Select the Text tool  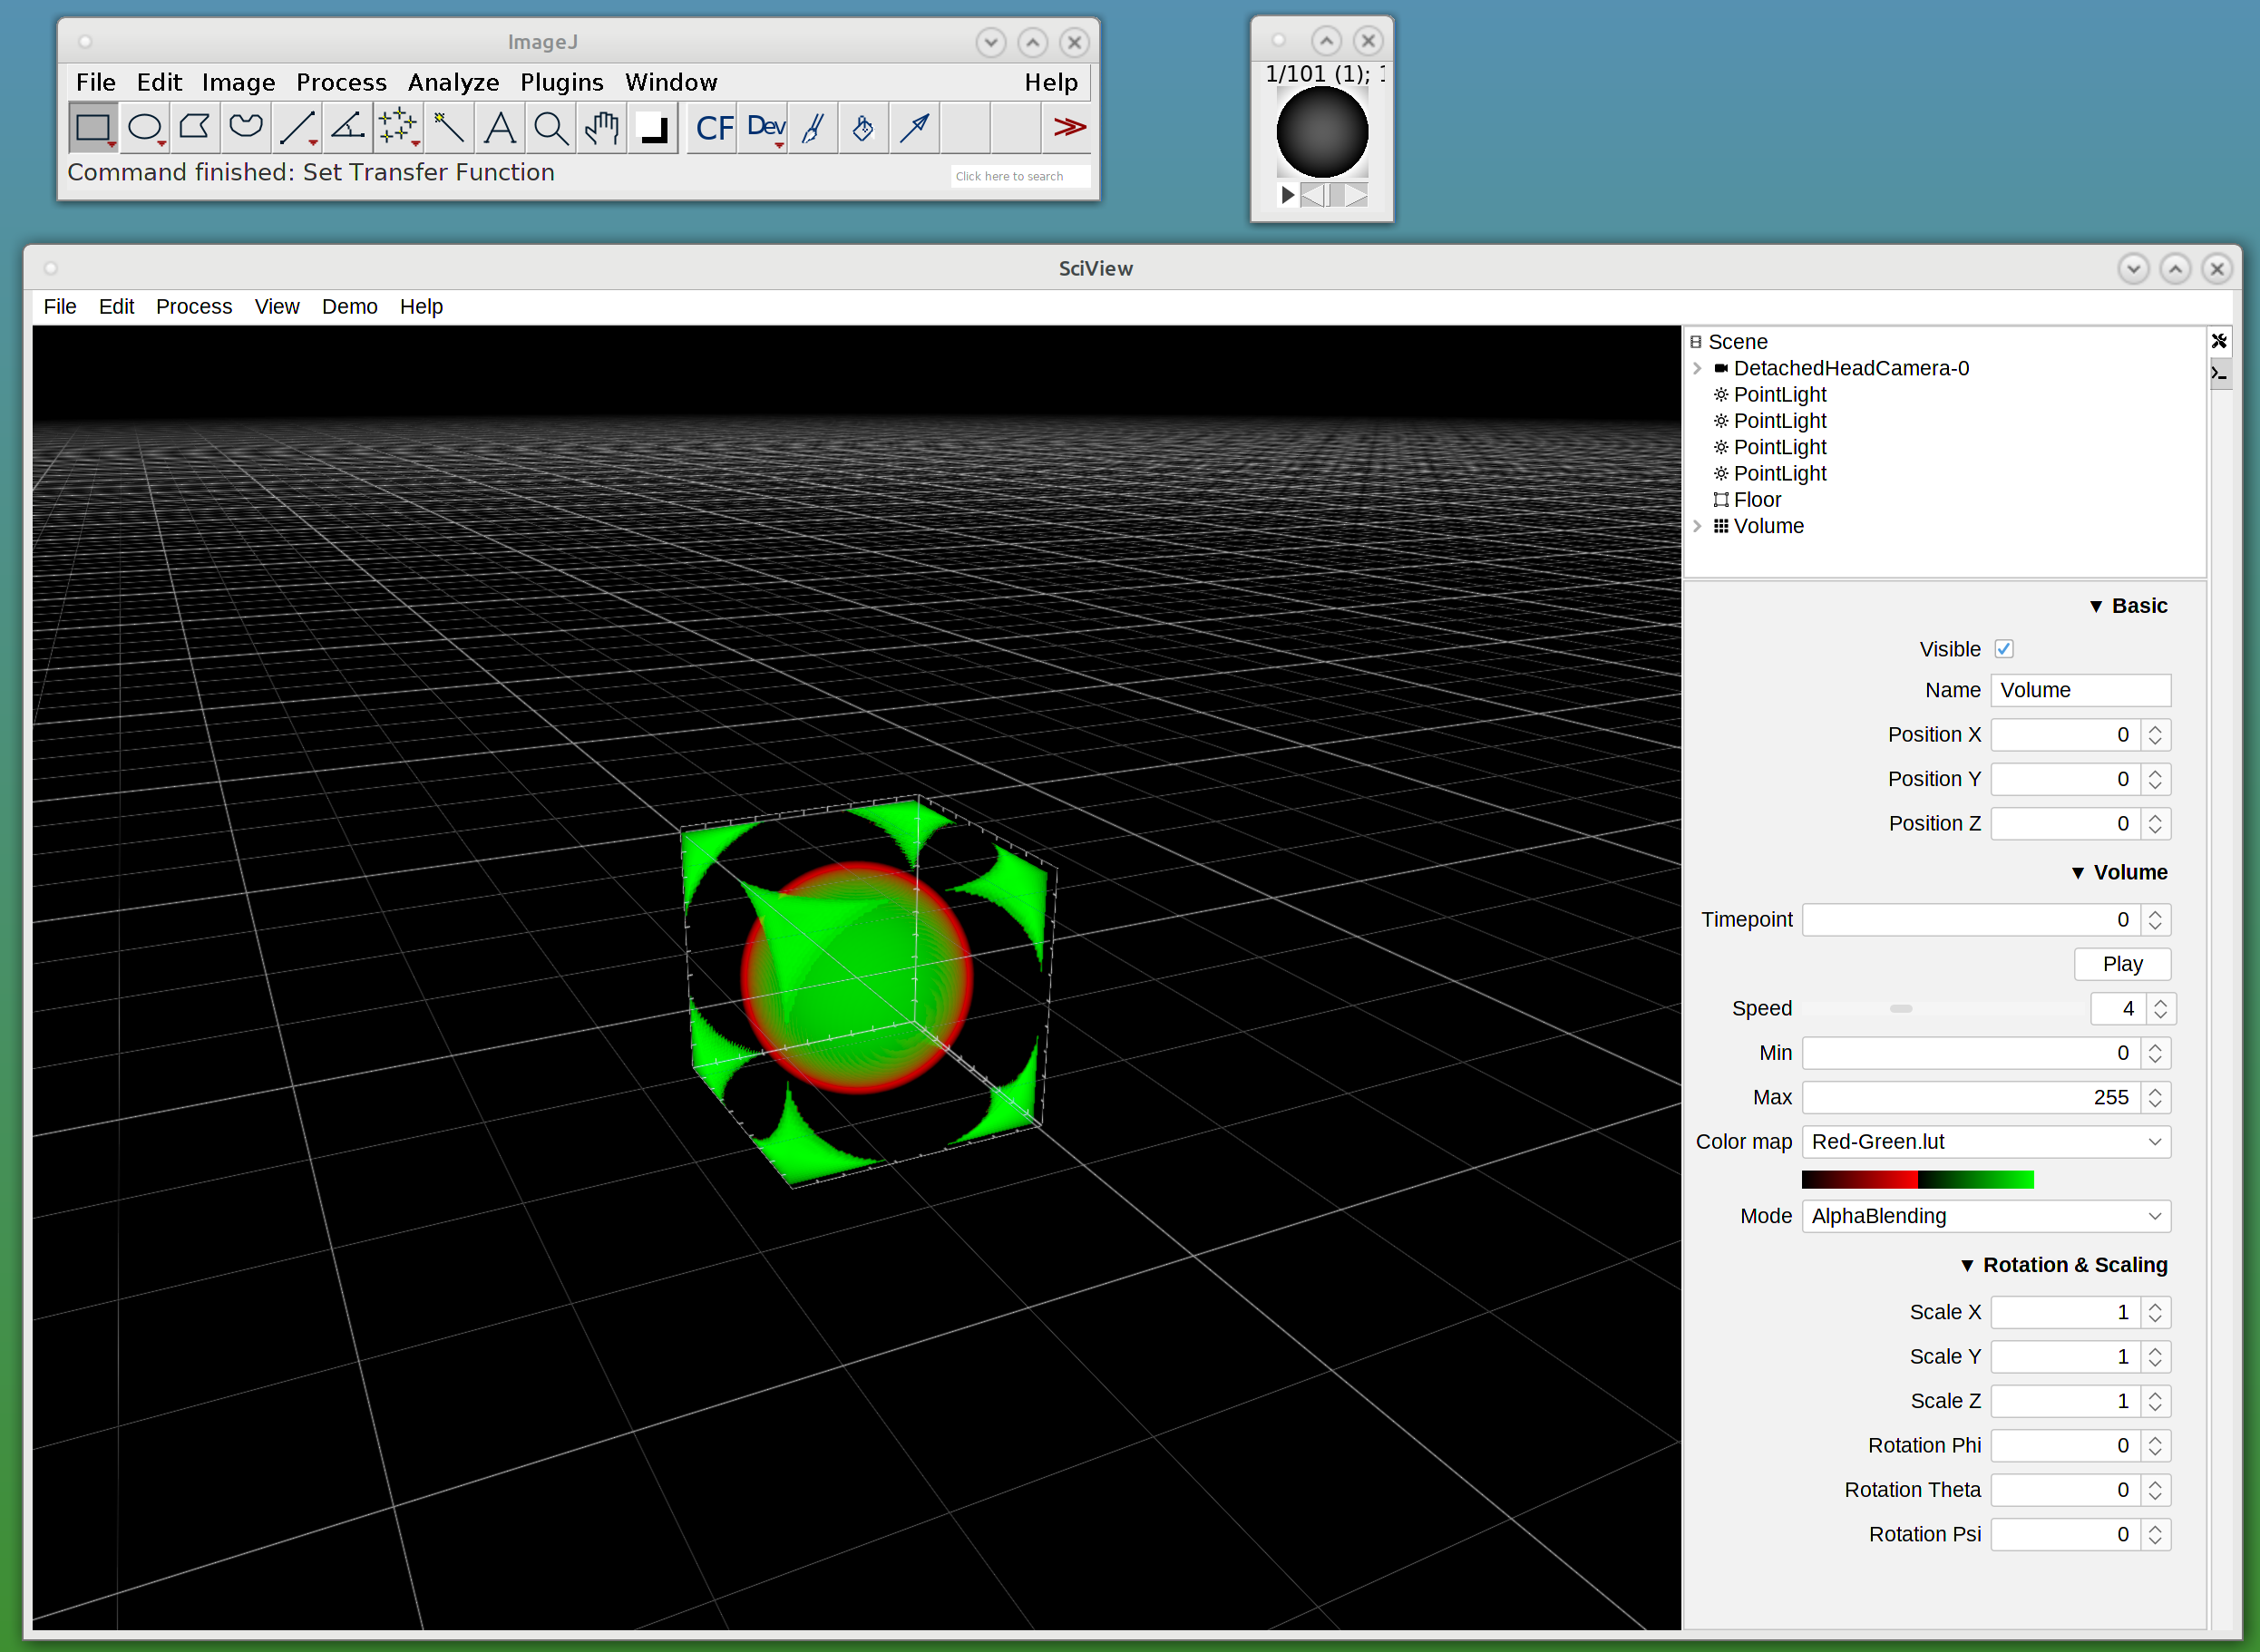pyautogui.click(x=500, y=128)
